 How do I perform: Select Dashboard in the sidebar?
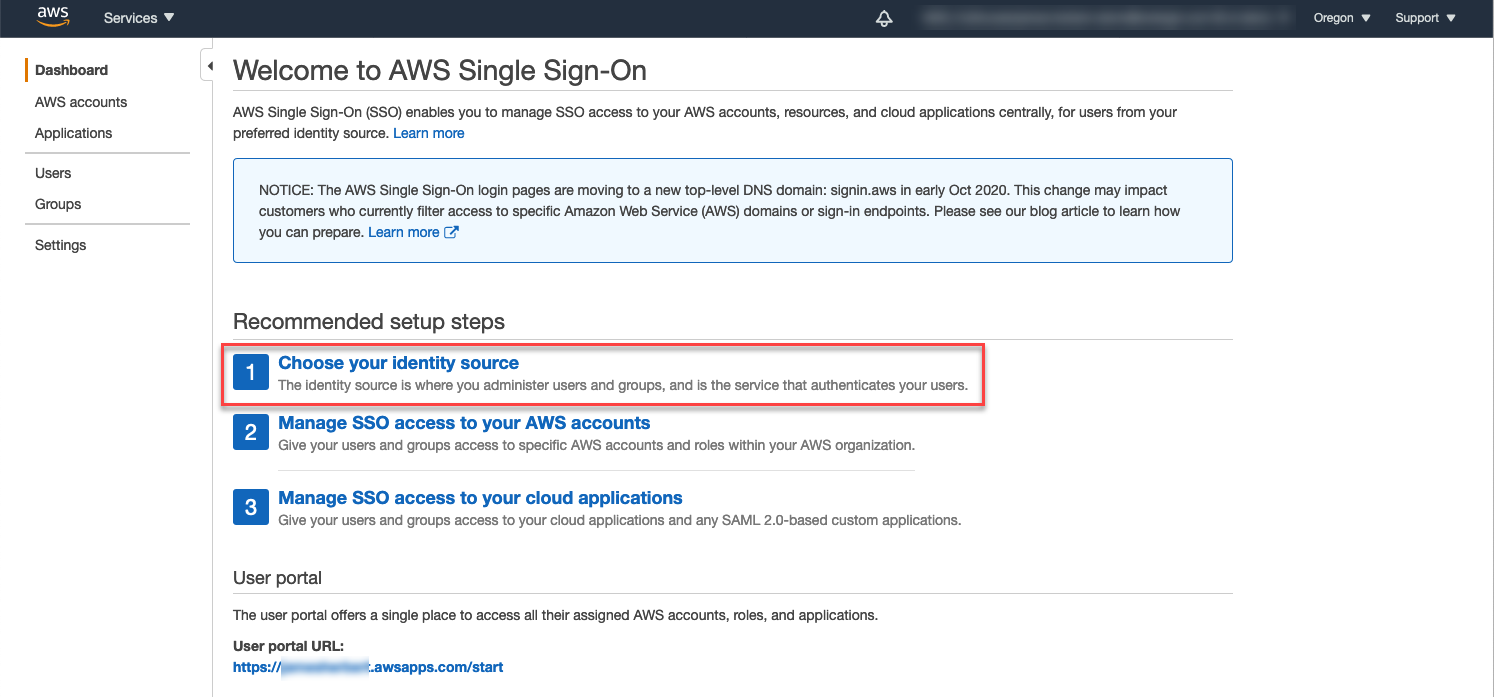[70, 70]
